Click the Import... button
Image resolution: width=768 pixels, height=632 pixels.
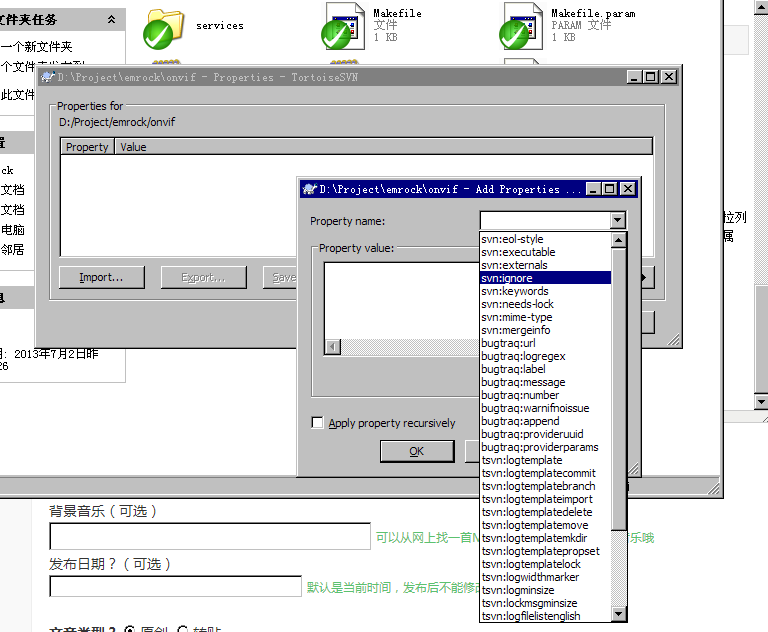point(101,277)
